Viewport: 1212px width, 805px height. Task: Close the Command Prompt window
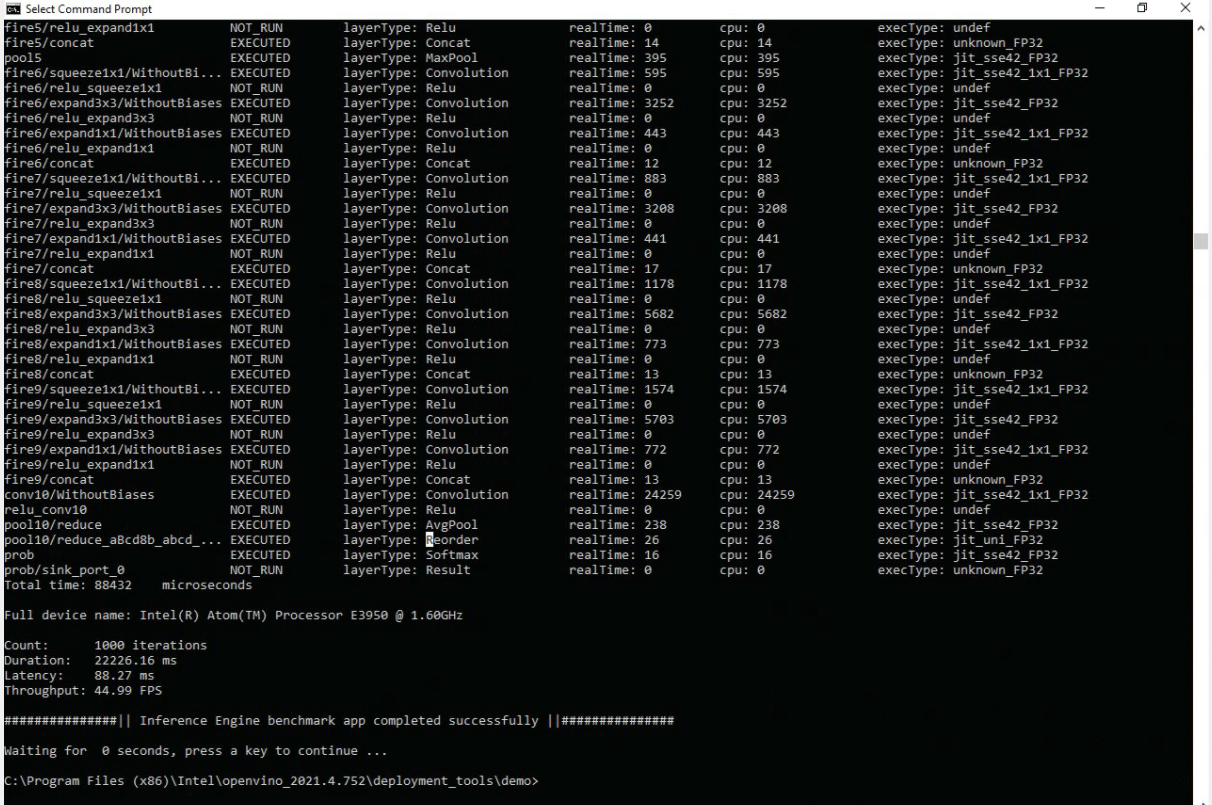click(x=1187, y=9)
